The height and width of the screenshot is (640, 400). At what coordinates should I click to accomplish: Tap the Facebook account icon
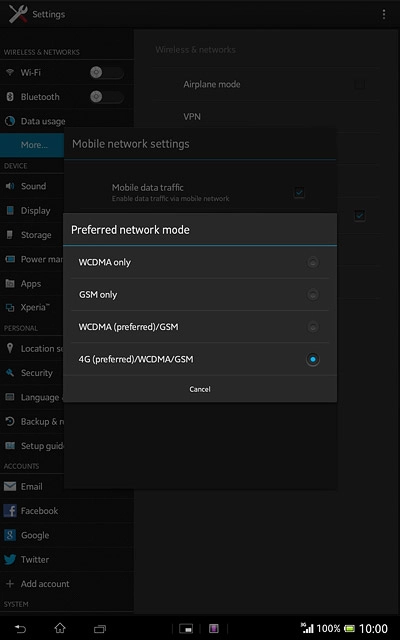(x=10, y=511)
